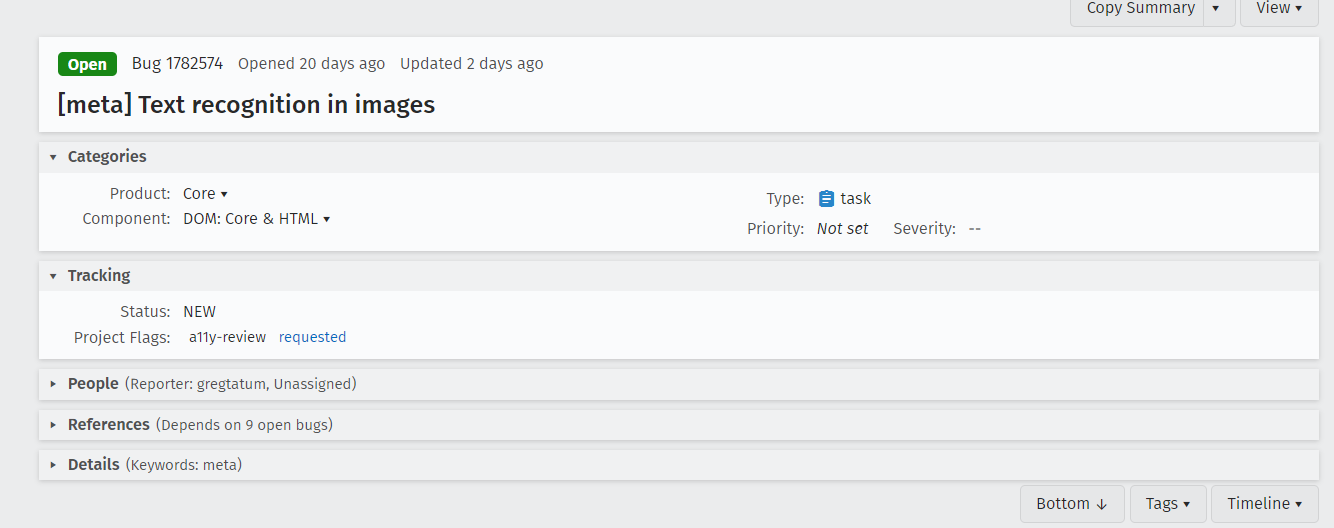The width and height of the screenshot is (1334, 528).
Task: Open the Copy Summary dropdown arrow
Action: [x=1216, y=8]
